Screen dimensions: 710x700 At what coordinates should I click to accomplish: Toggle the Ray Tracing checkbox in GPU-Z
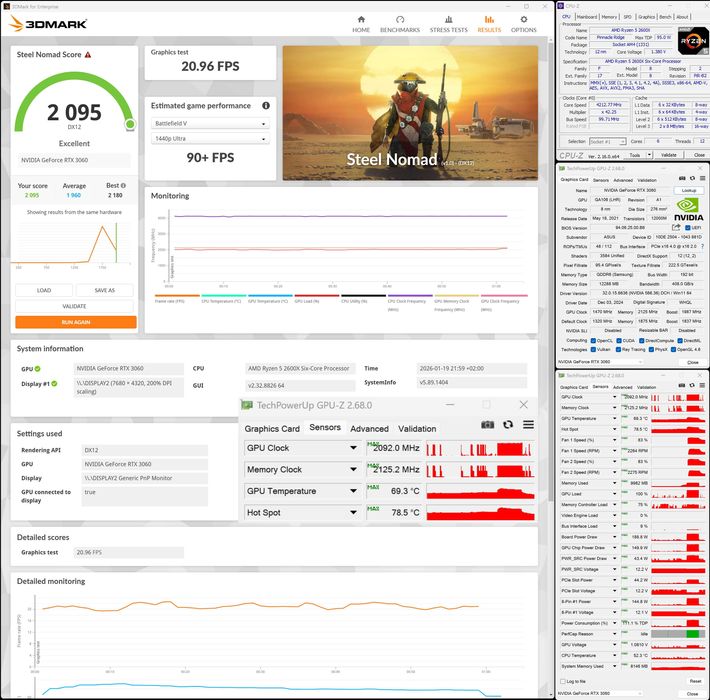619,350
